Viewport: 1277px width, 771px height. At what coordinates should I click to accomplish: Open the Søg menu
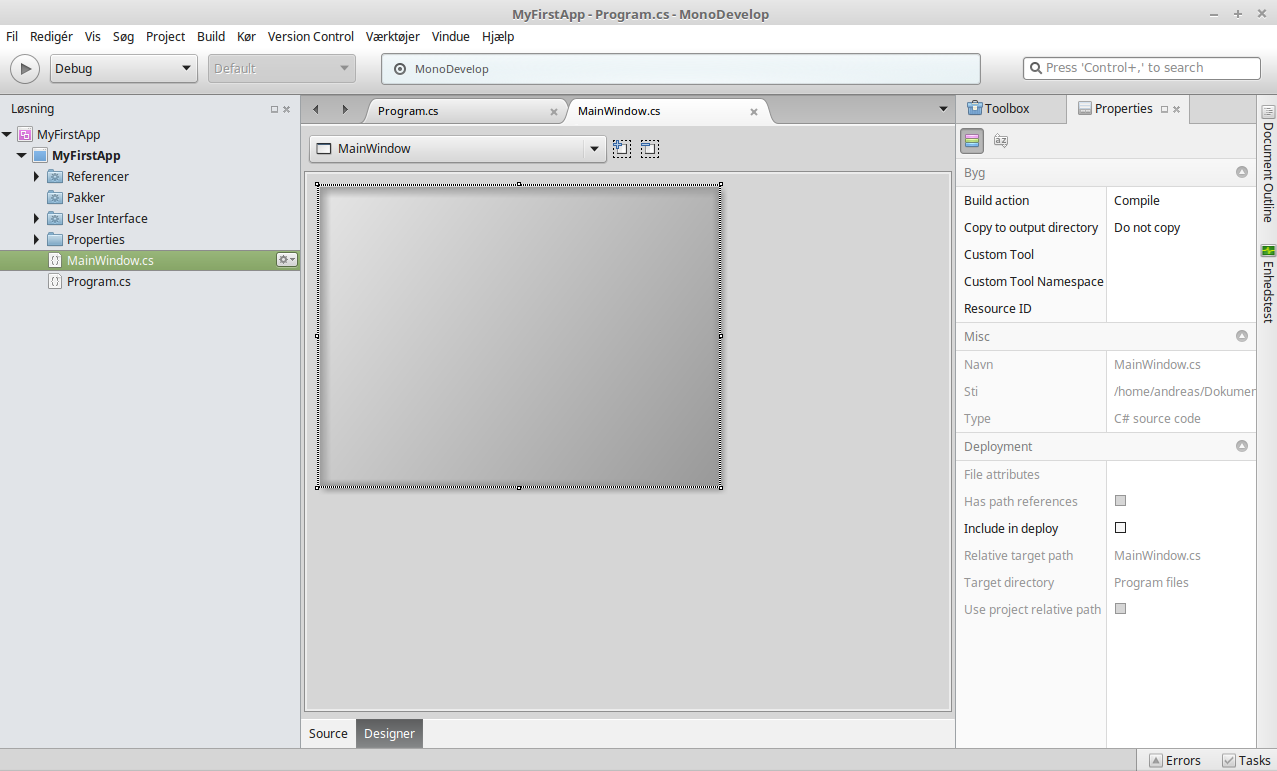click(x=123, y=36)
